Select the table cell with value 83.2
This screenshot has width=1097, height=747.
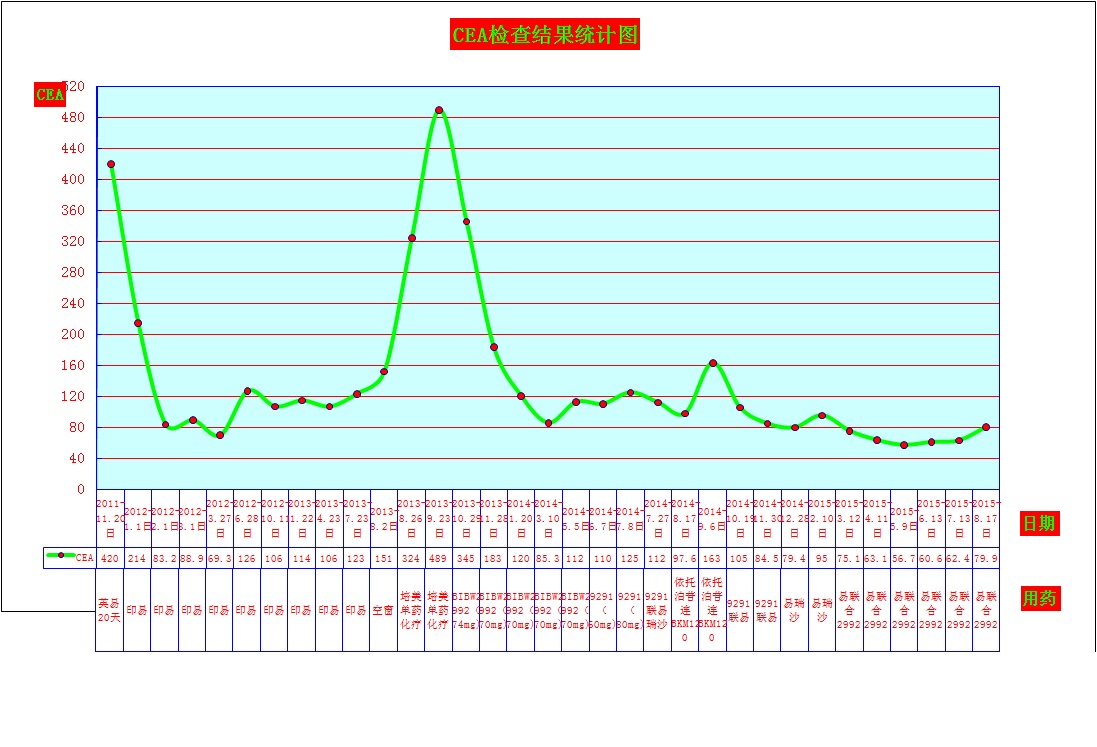[164, 558]
